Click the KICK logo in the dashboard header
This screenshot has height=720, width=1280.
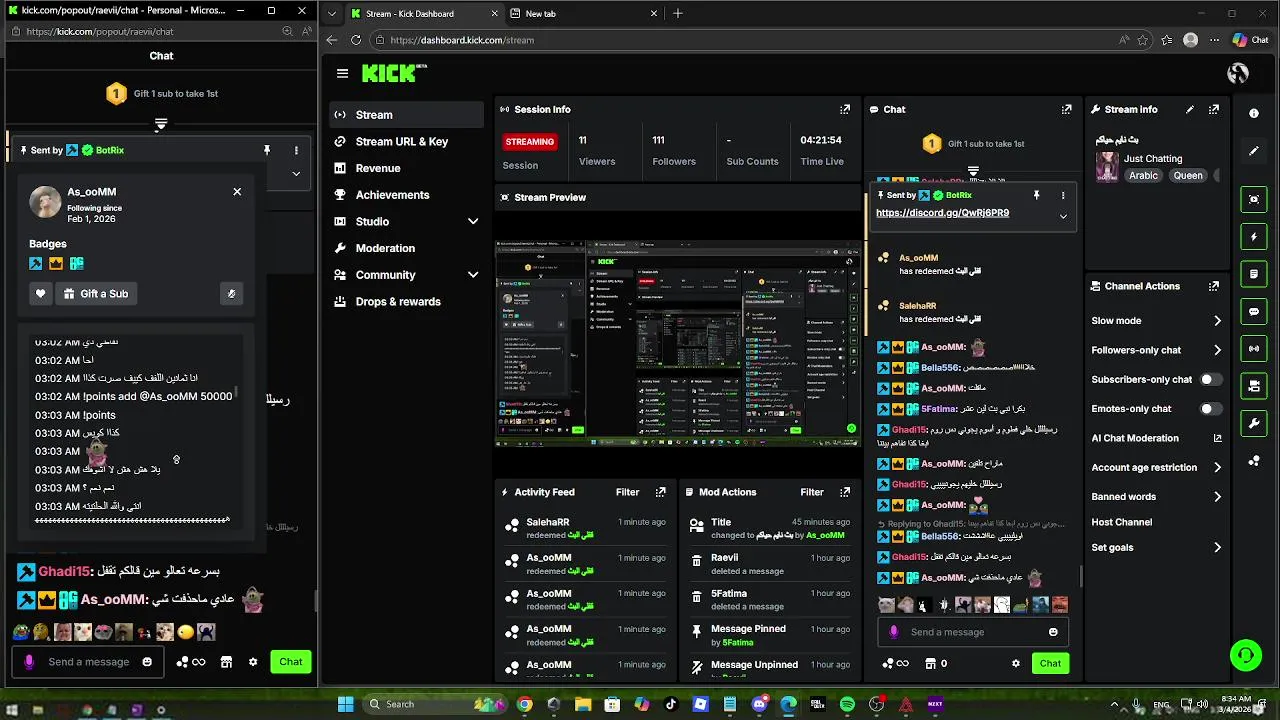tap(393, 73)
